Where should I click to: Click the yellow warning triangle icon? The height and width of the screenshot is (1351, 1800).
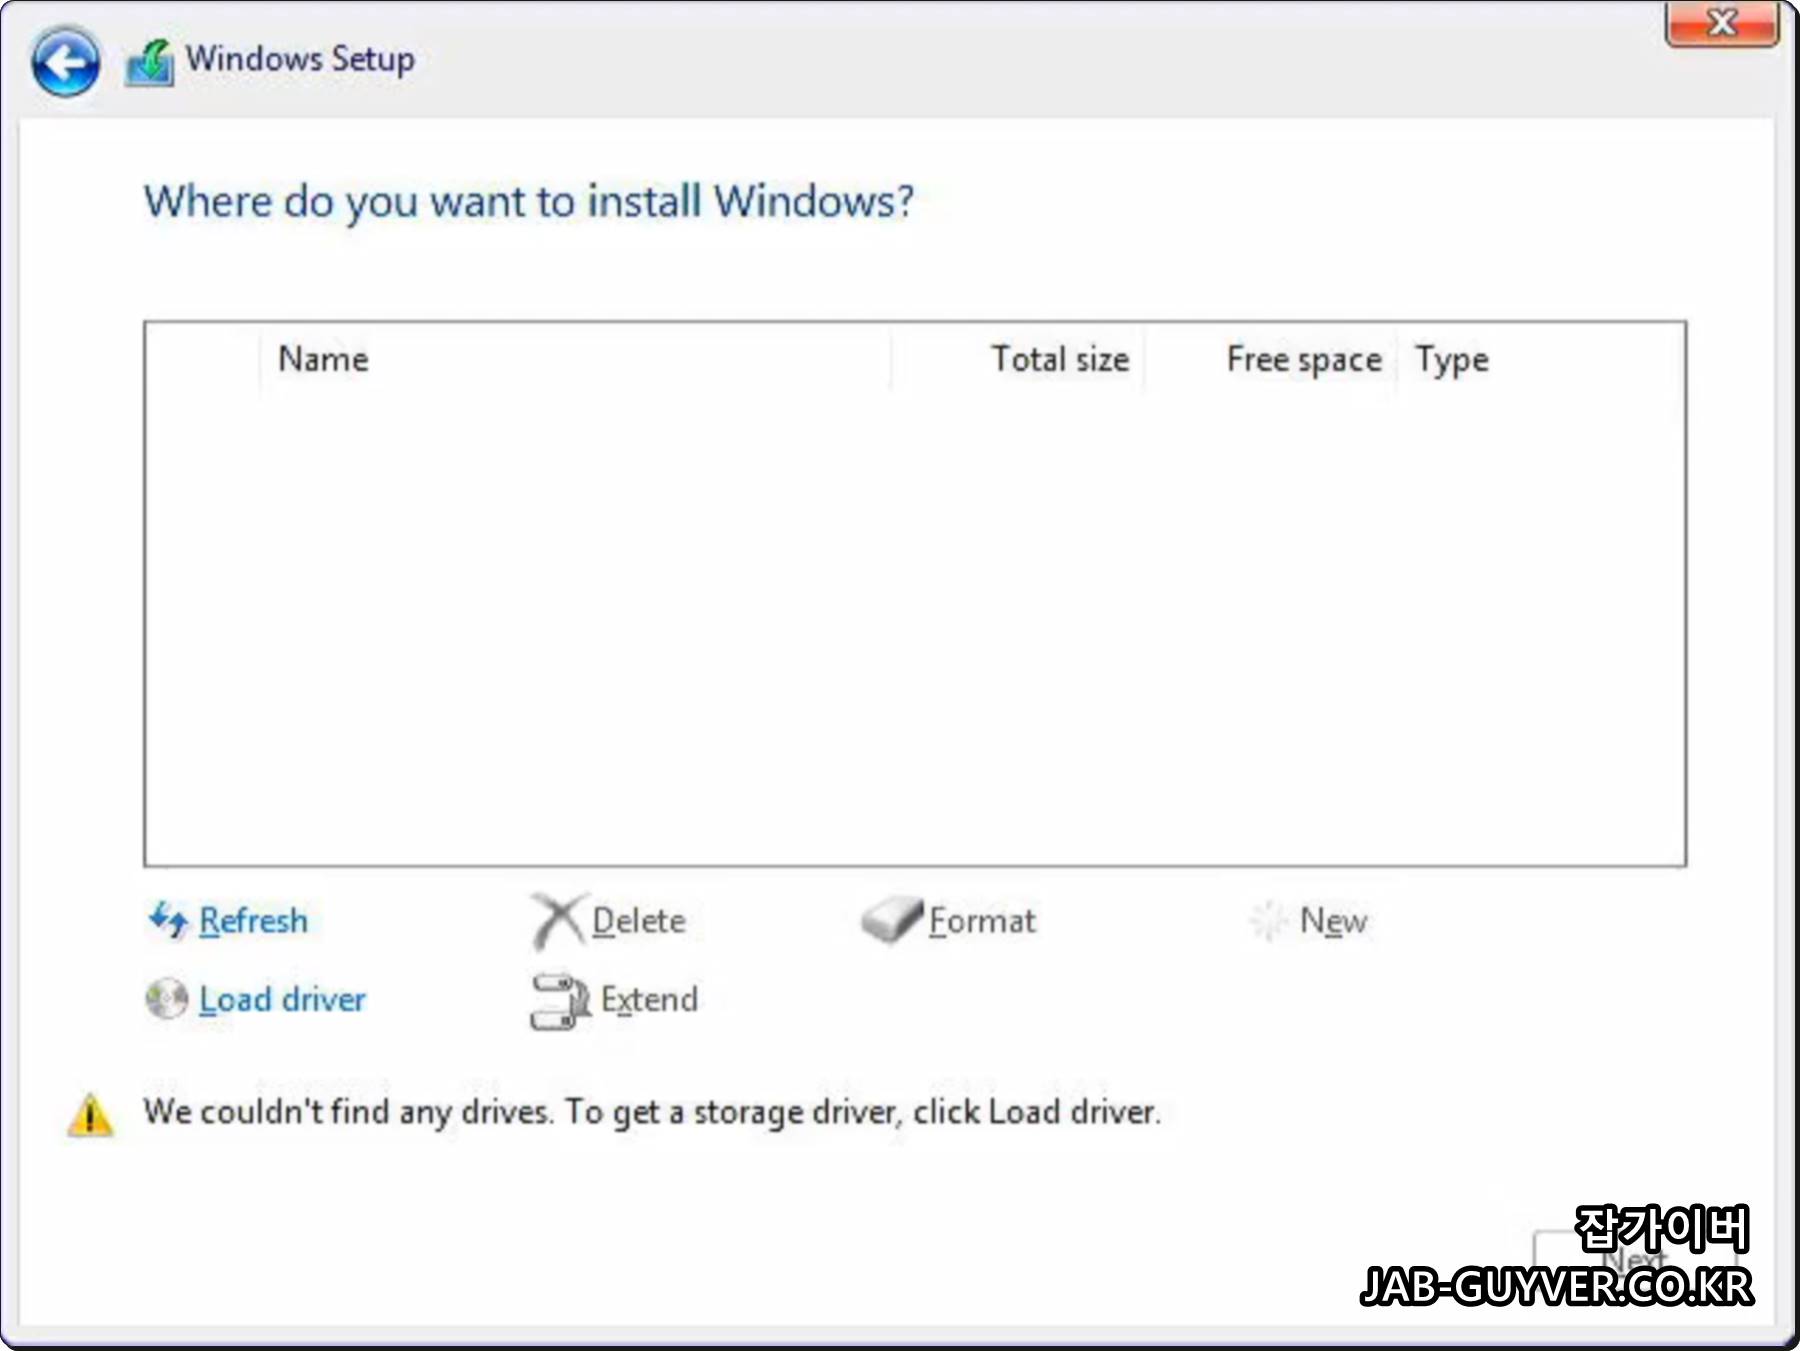coord(90,1114)
